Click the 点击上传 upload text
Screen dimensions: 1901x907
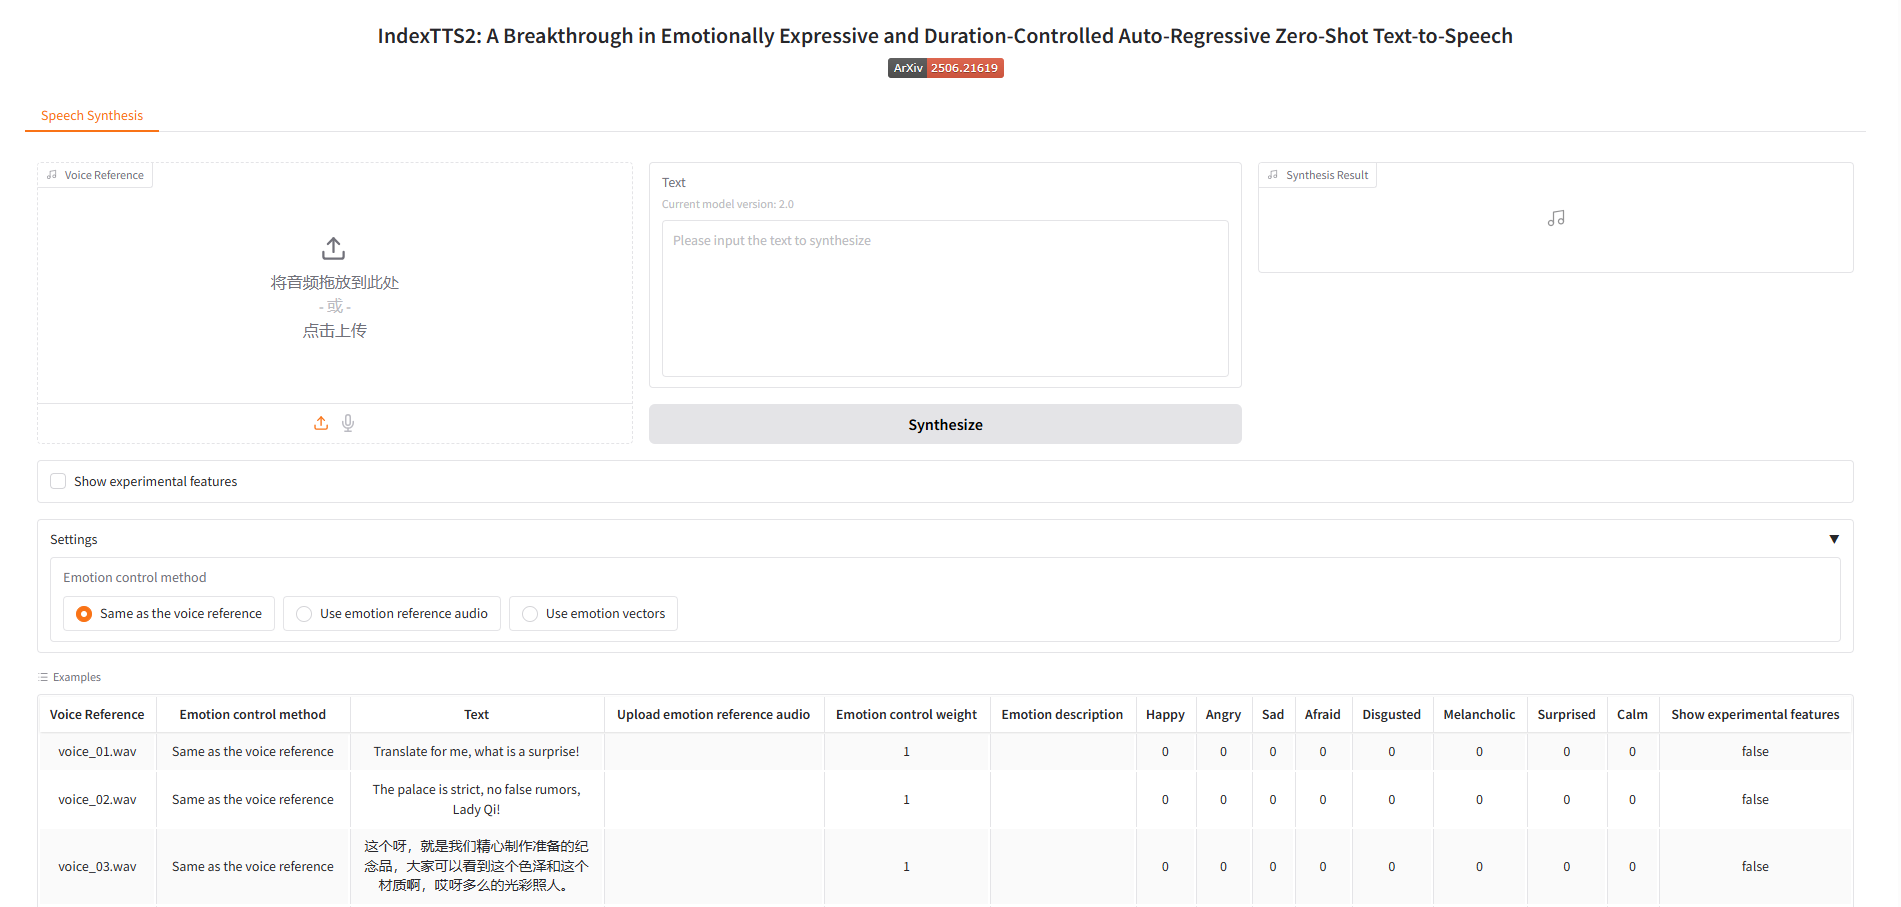pyautogui.click(x=335, y=331)
